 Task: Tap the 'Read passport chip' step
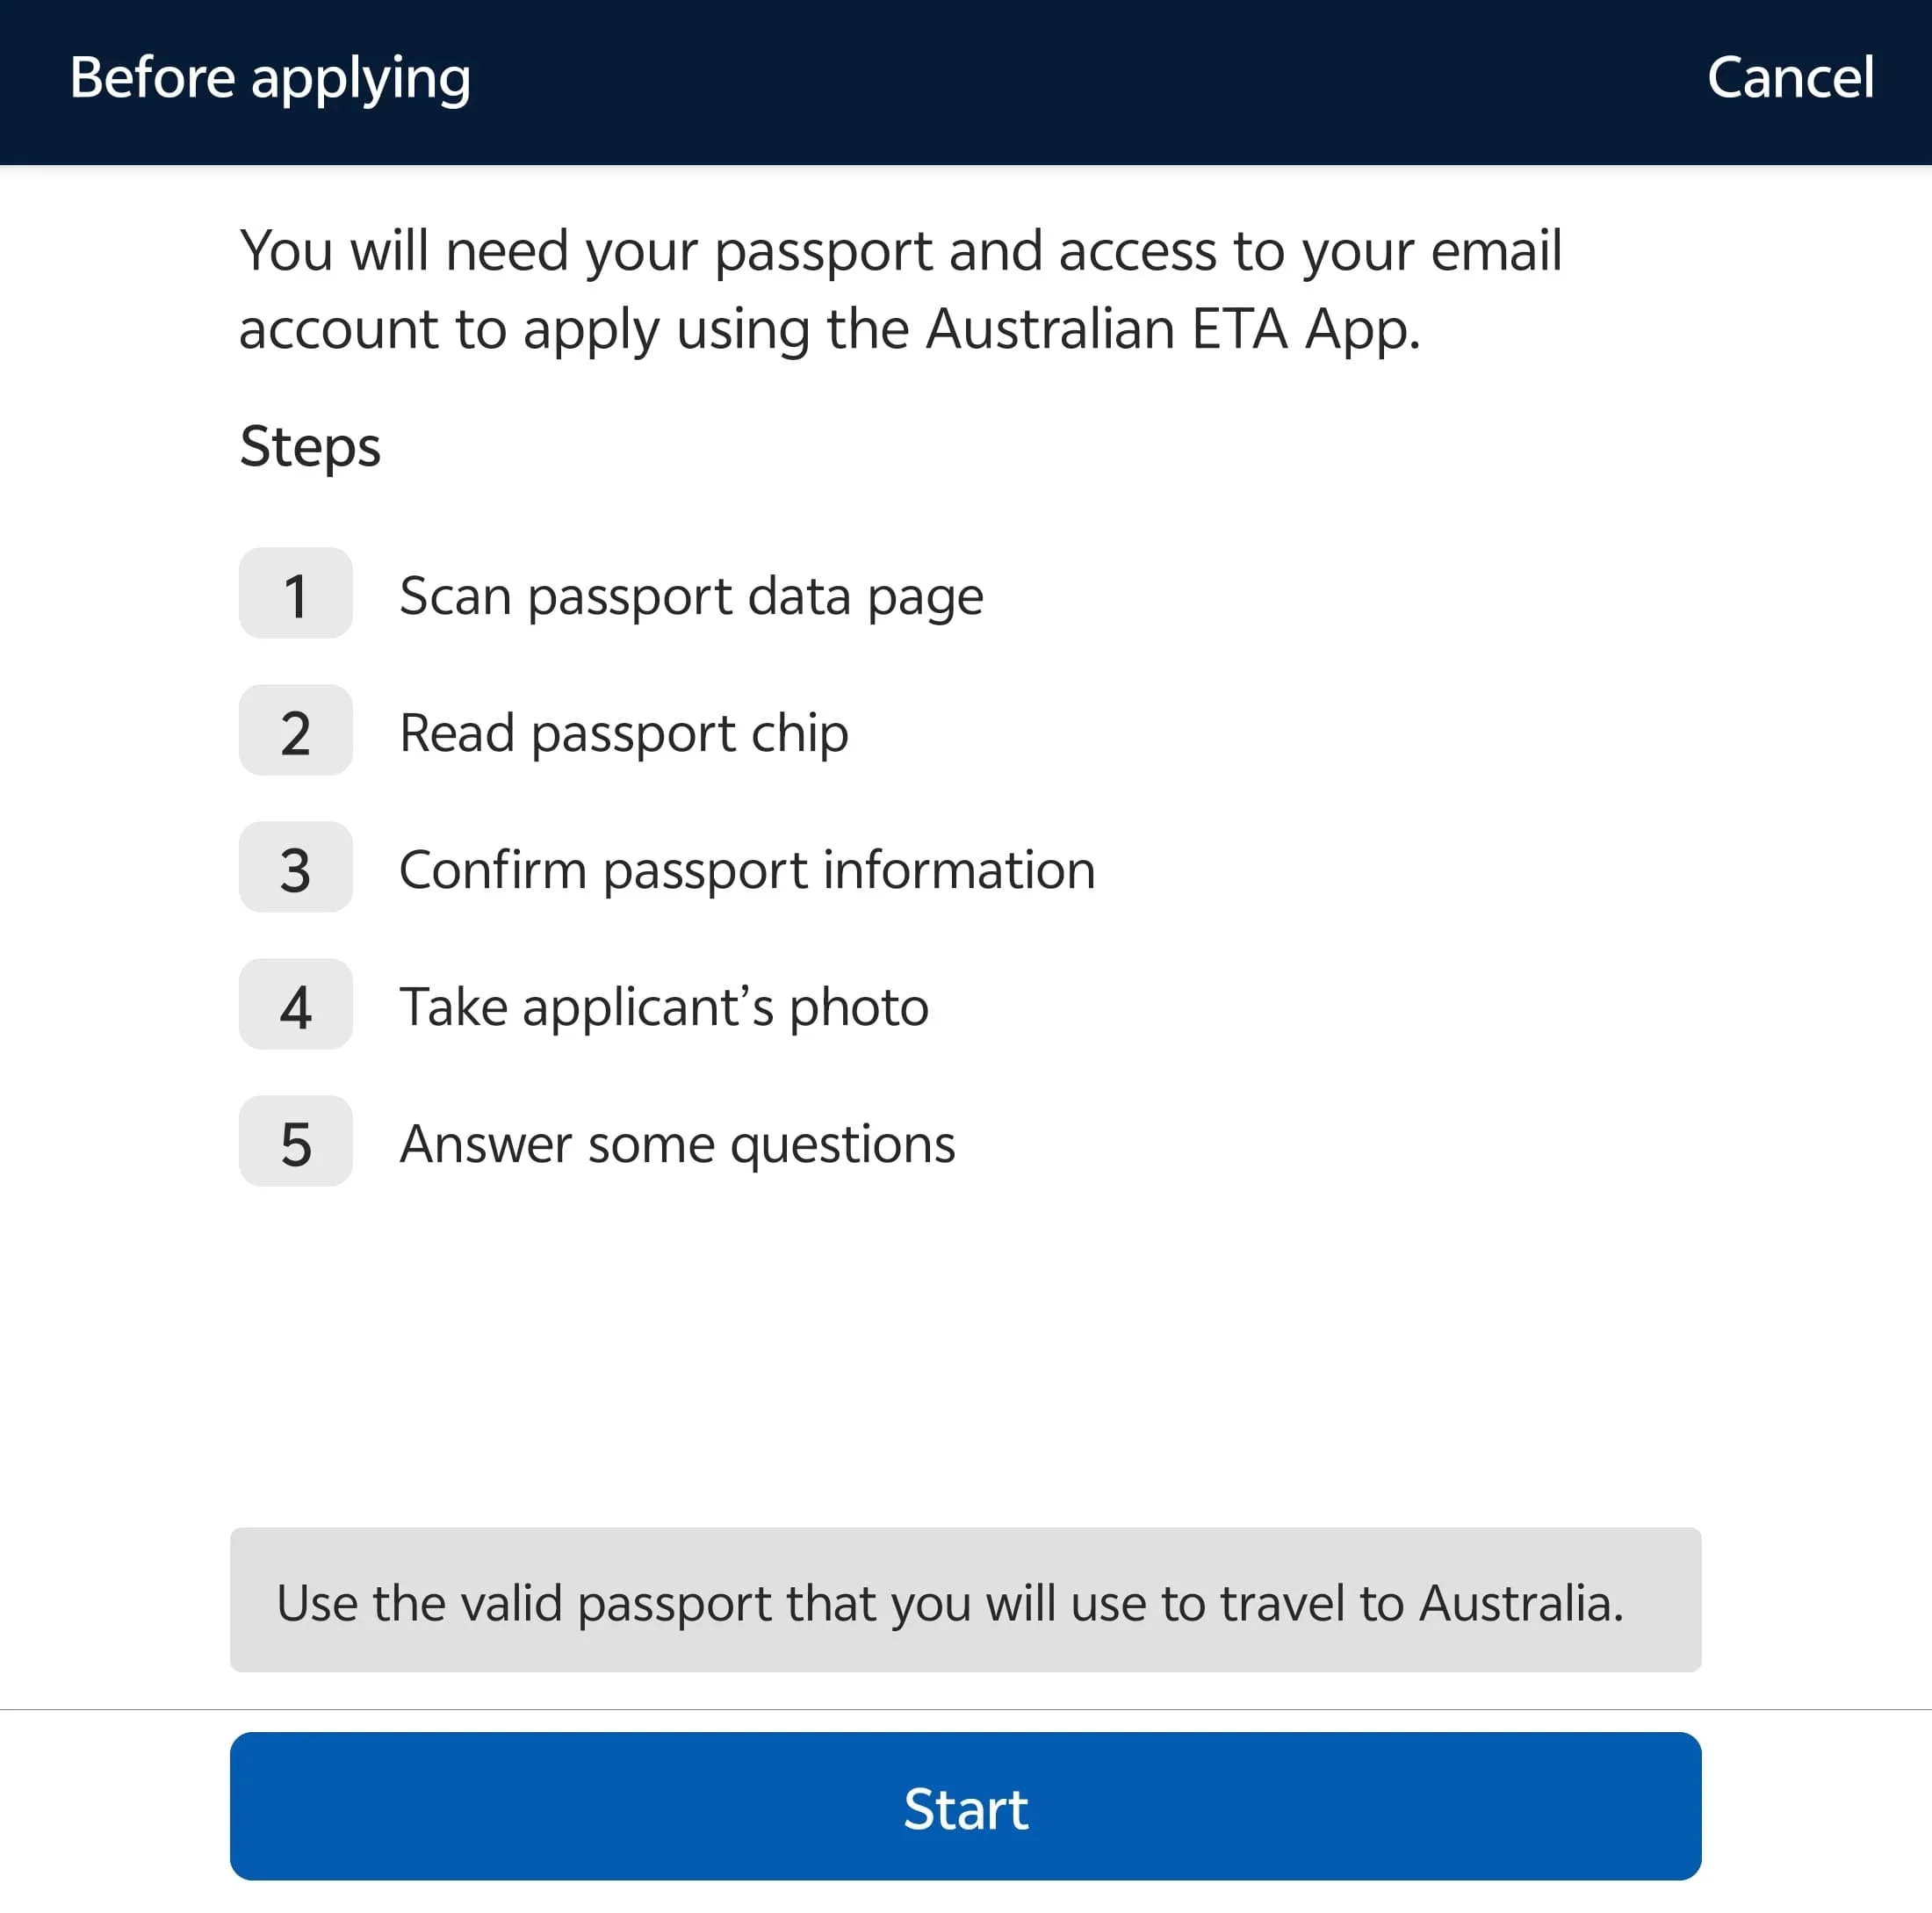click(x=623, y=733)
